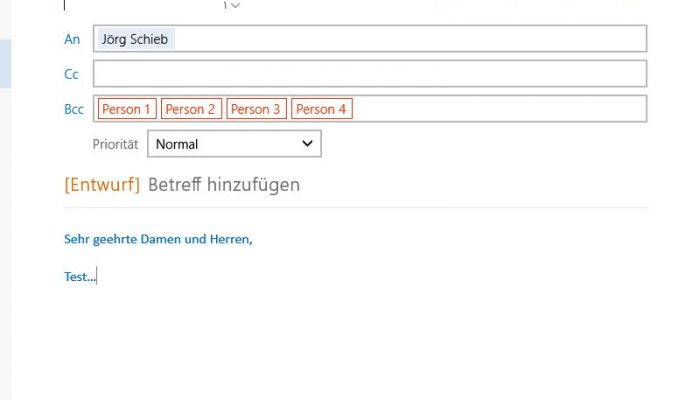The height and width of the screenshot is (400, 700).
Task: Click the empty message body area below Test
Action: pyautogui.click(x=355, y=339)
